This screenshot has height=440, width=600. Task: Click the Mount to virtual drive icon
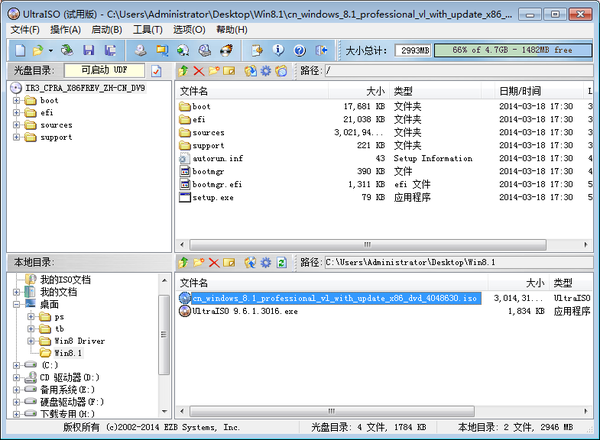pos(204,50)
